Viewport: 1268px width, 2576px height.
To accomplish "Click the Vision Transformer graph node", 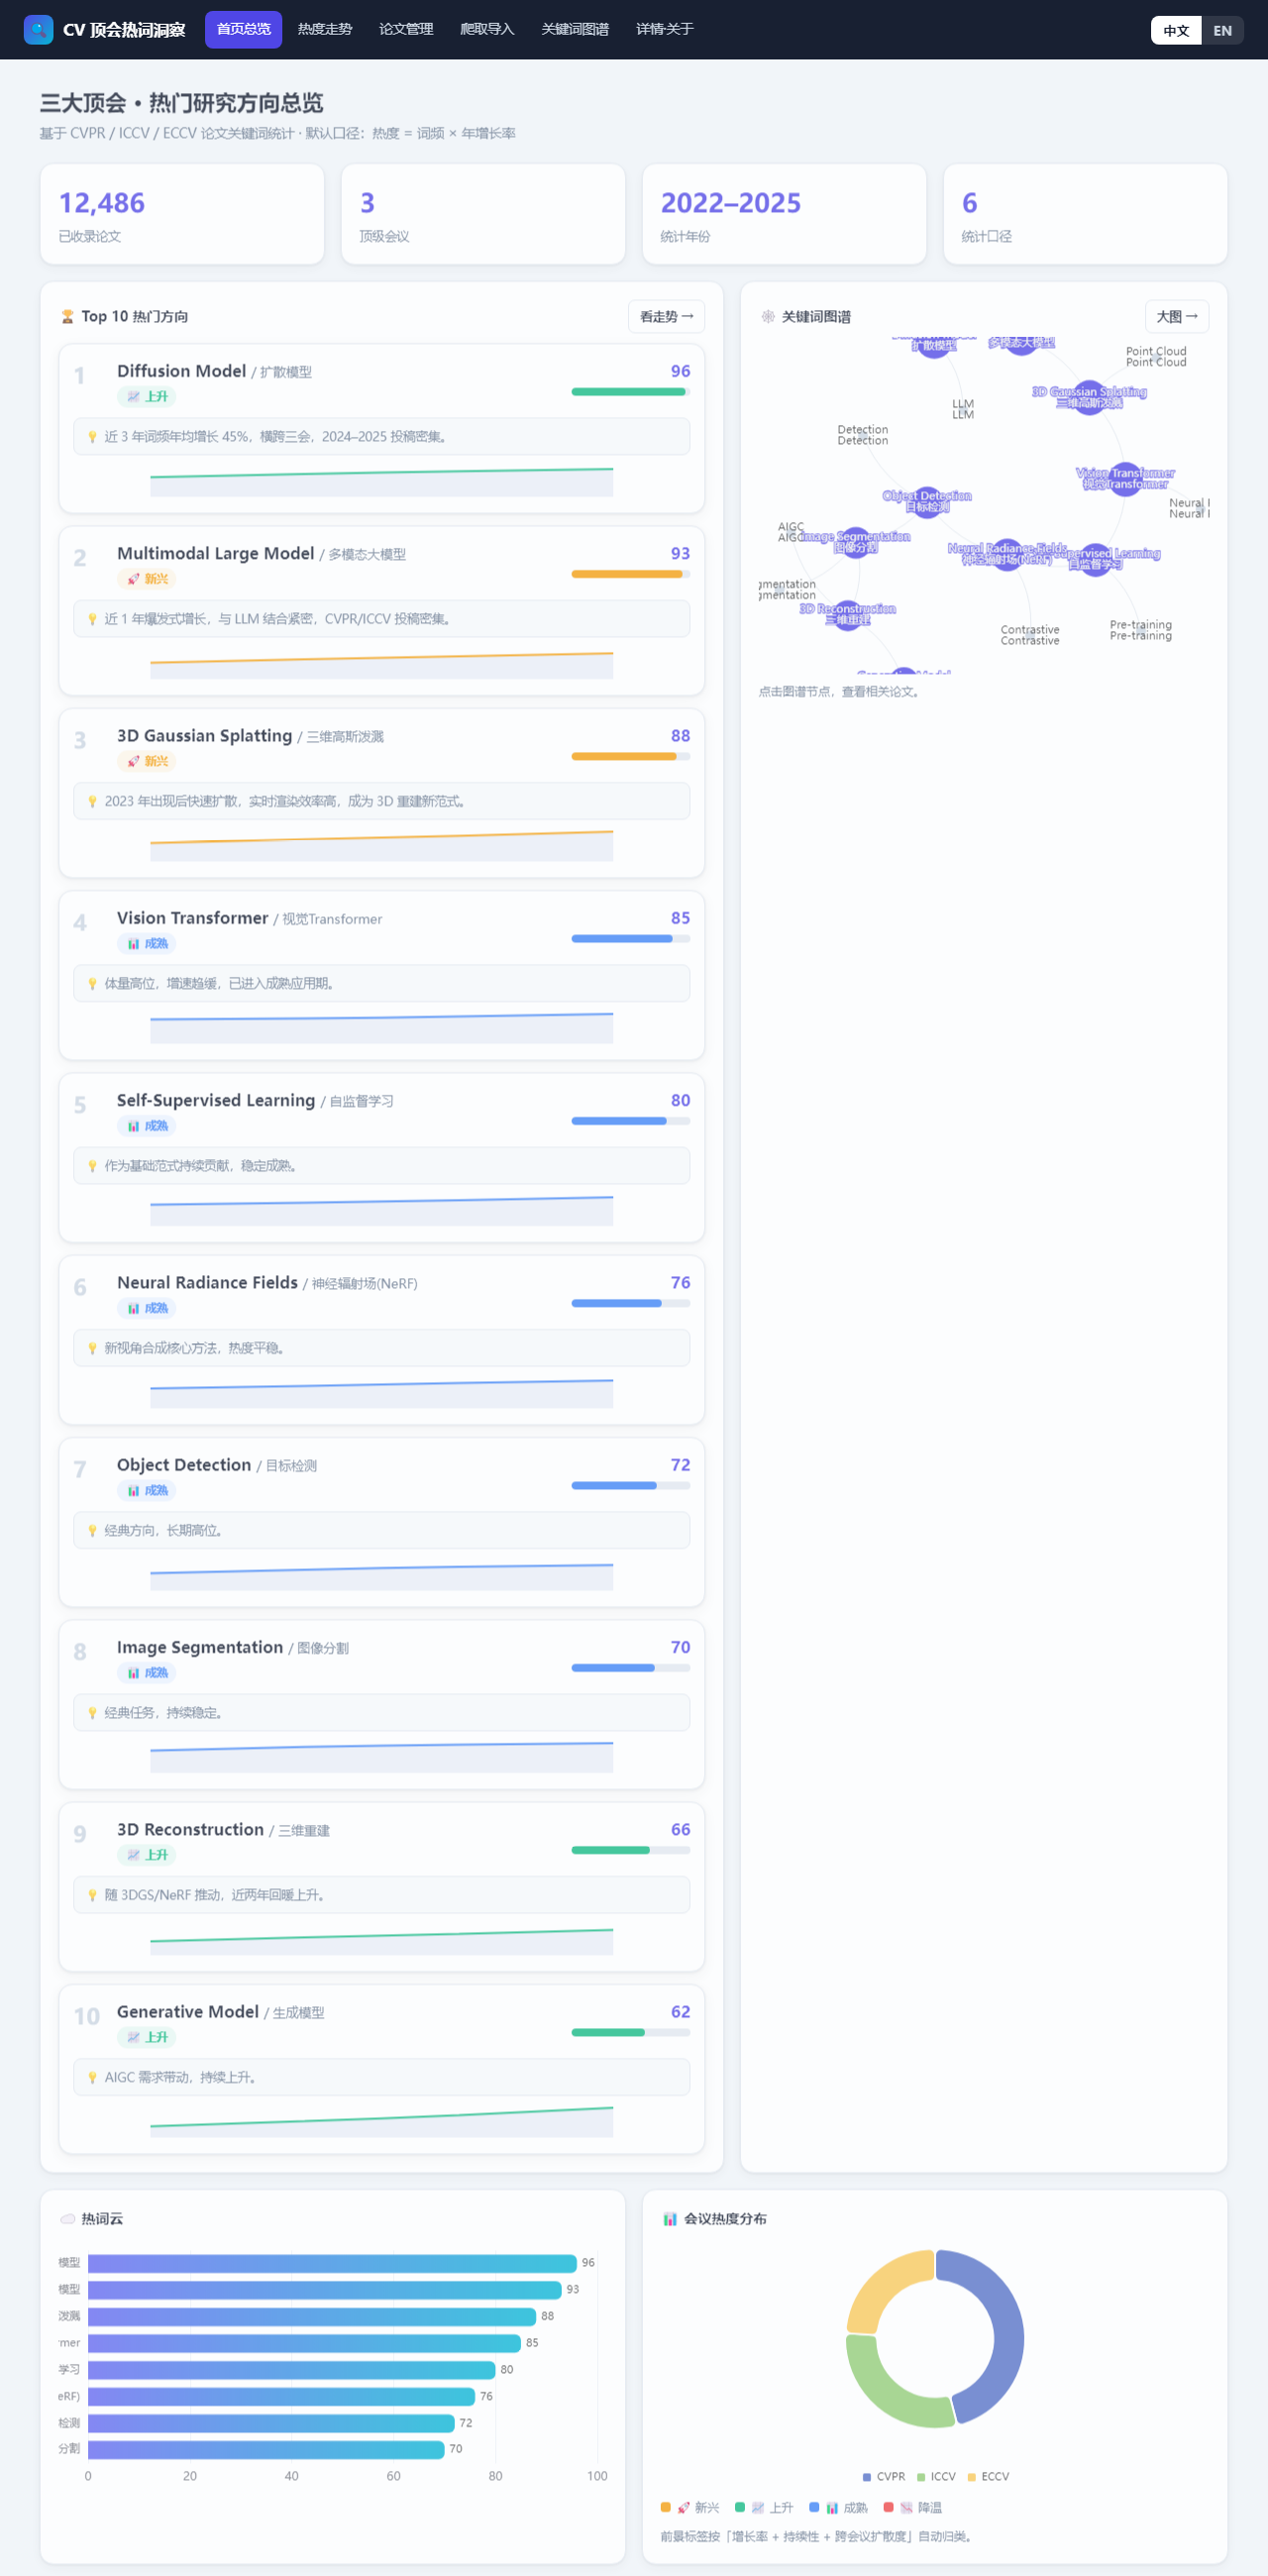I will click(x=1125, y=480).
